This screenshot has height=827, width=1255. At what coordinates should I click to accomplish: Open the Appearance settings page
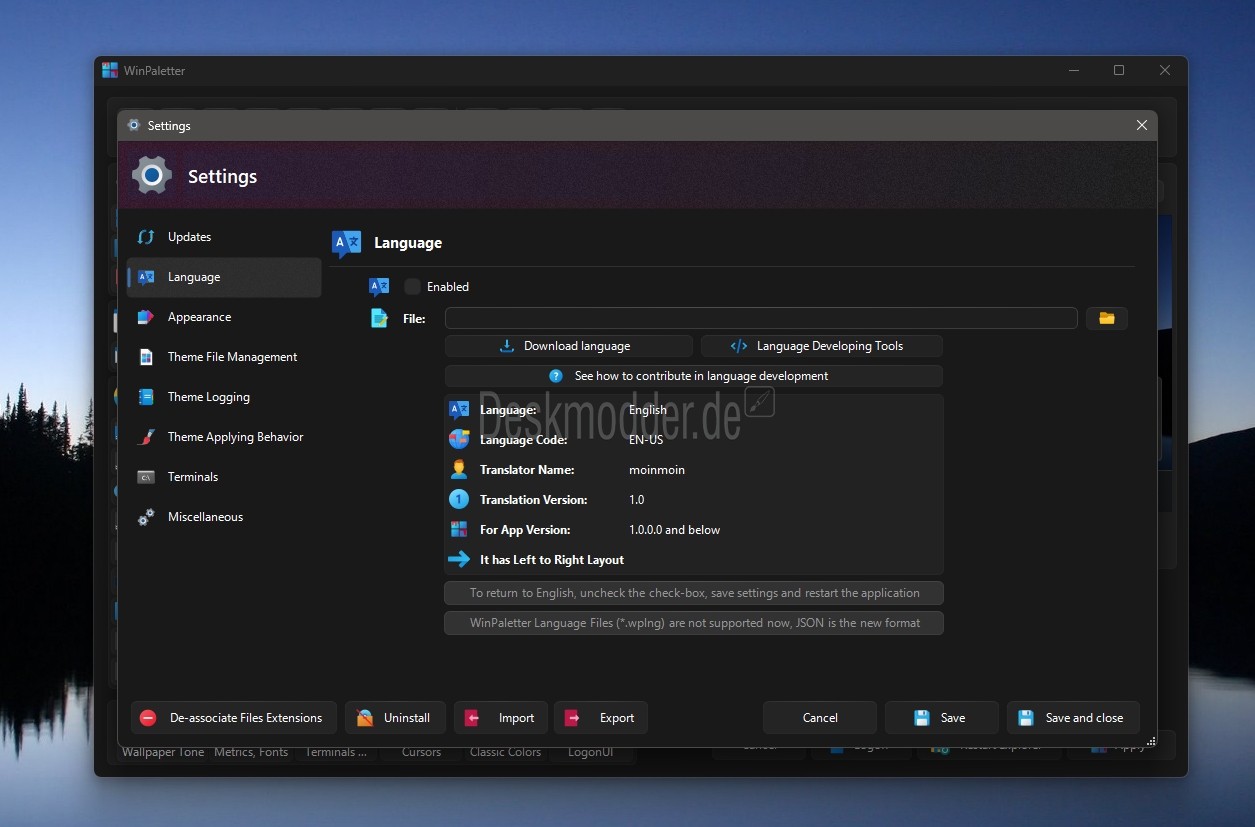(224, 317)
